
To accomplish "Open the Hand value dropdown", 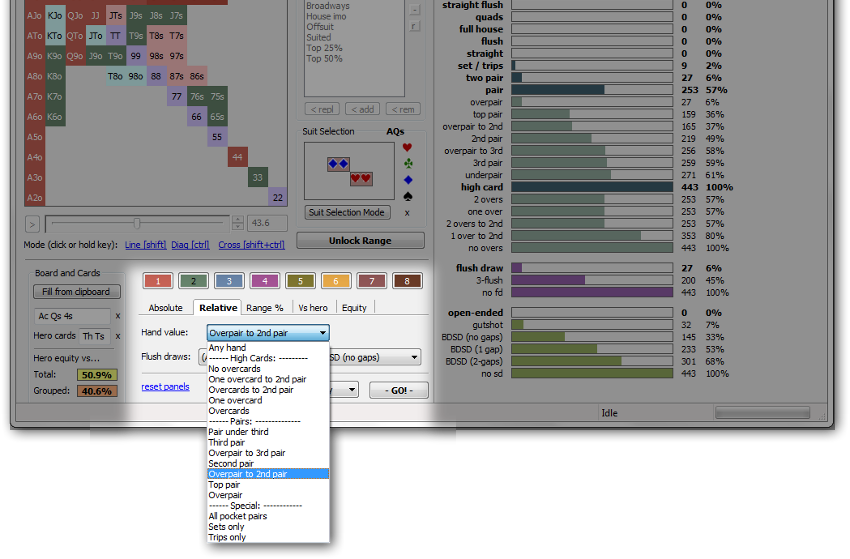I will click(x=267, y=332).
